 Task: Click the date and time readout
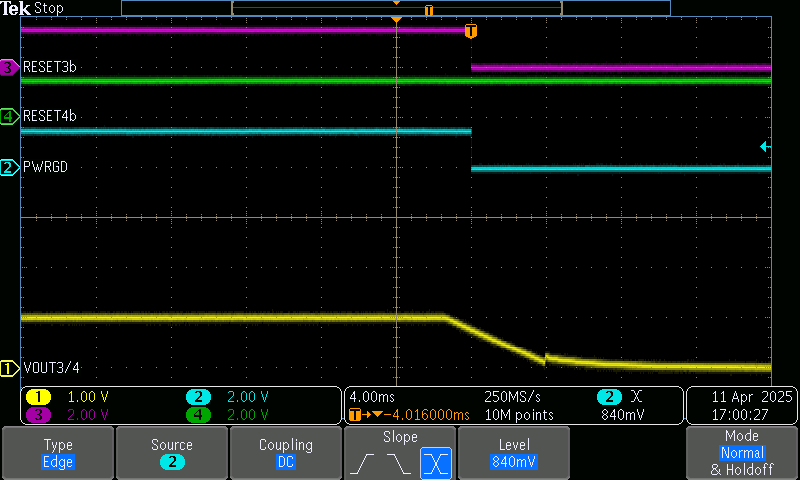coord(741,405)
